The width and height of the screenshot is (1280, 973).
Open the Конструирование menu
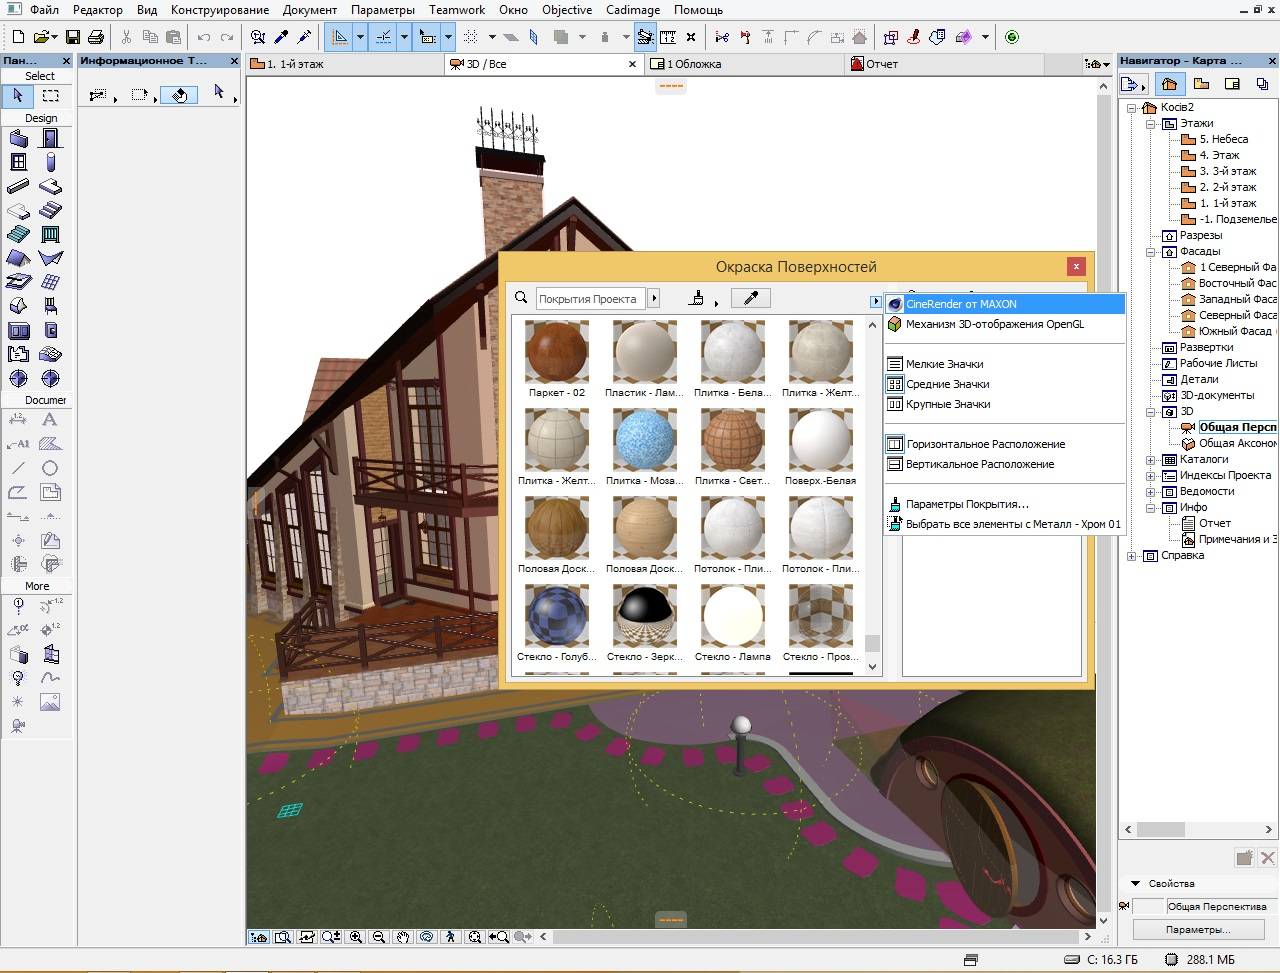[219, 10]
